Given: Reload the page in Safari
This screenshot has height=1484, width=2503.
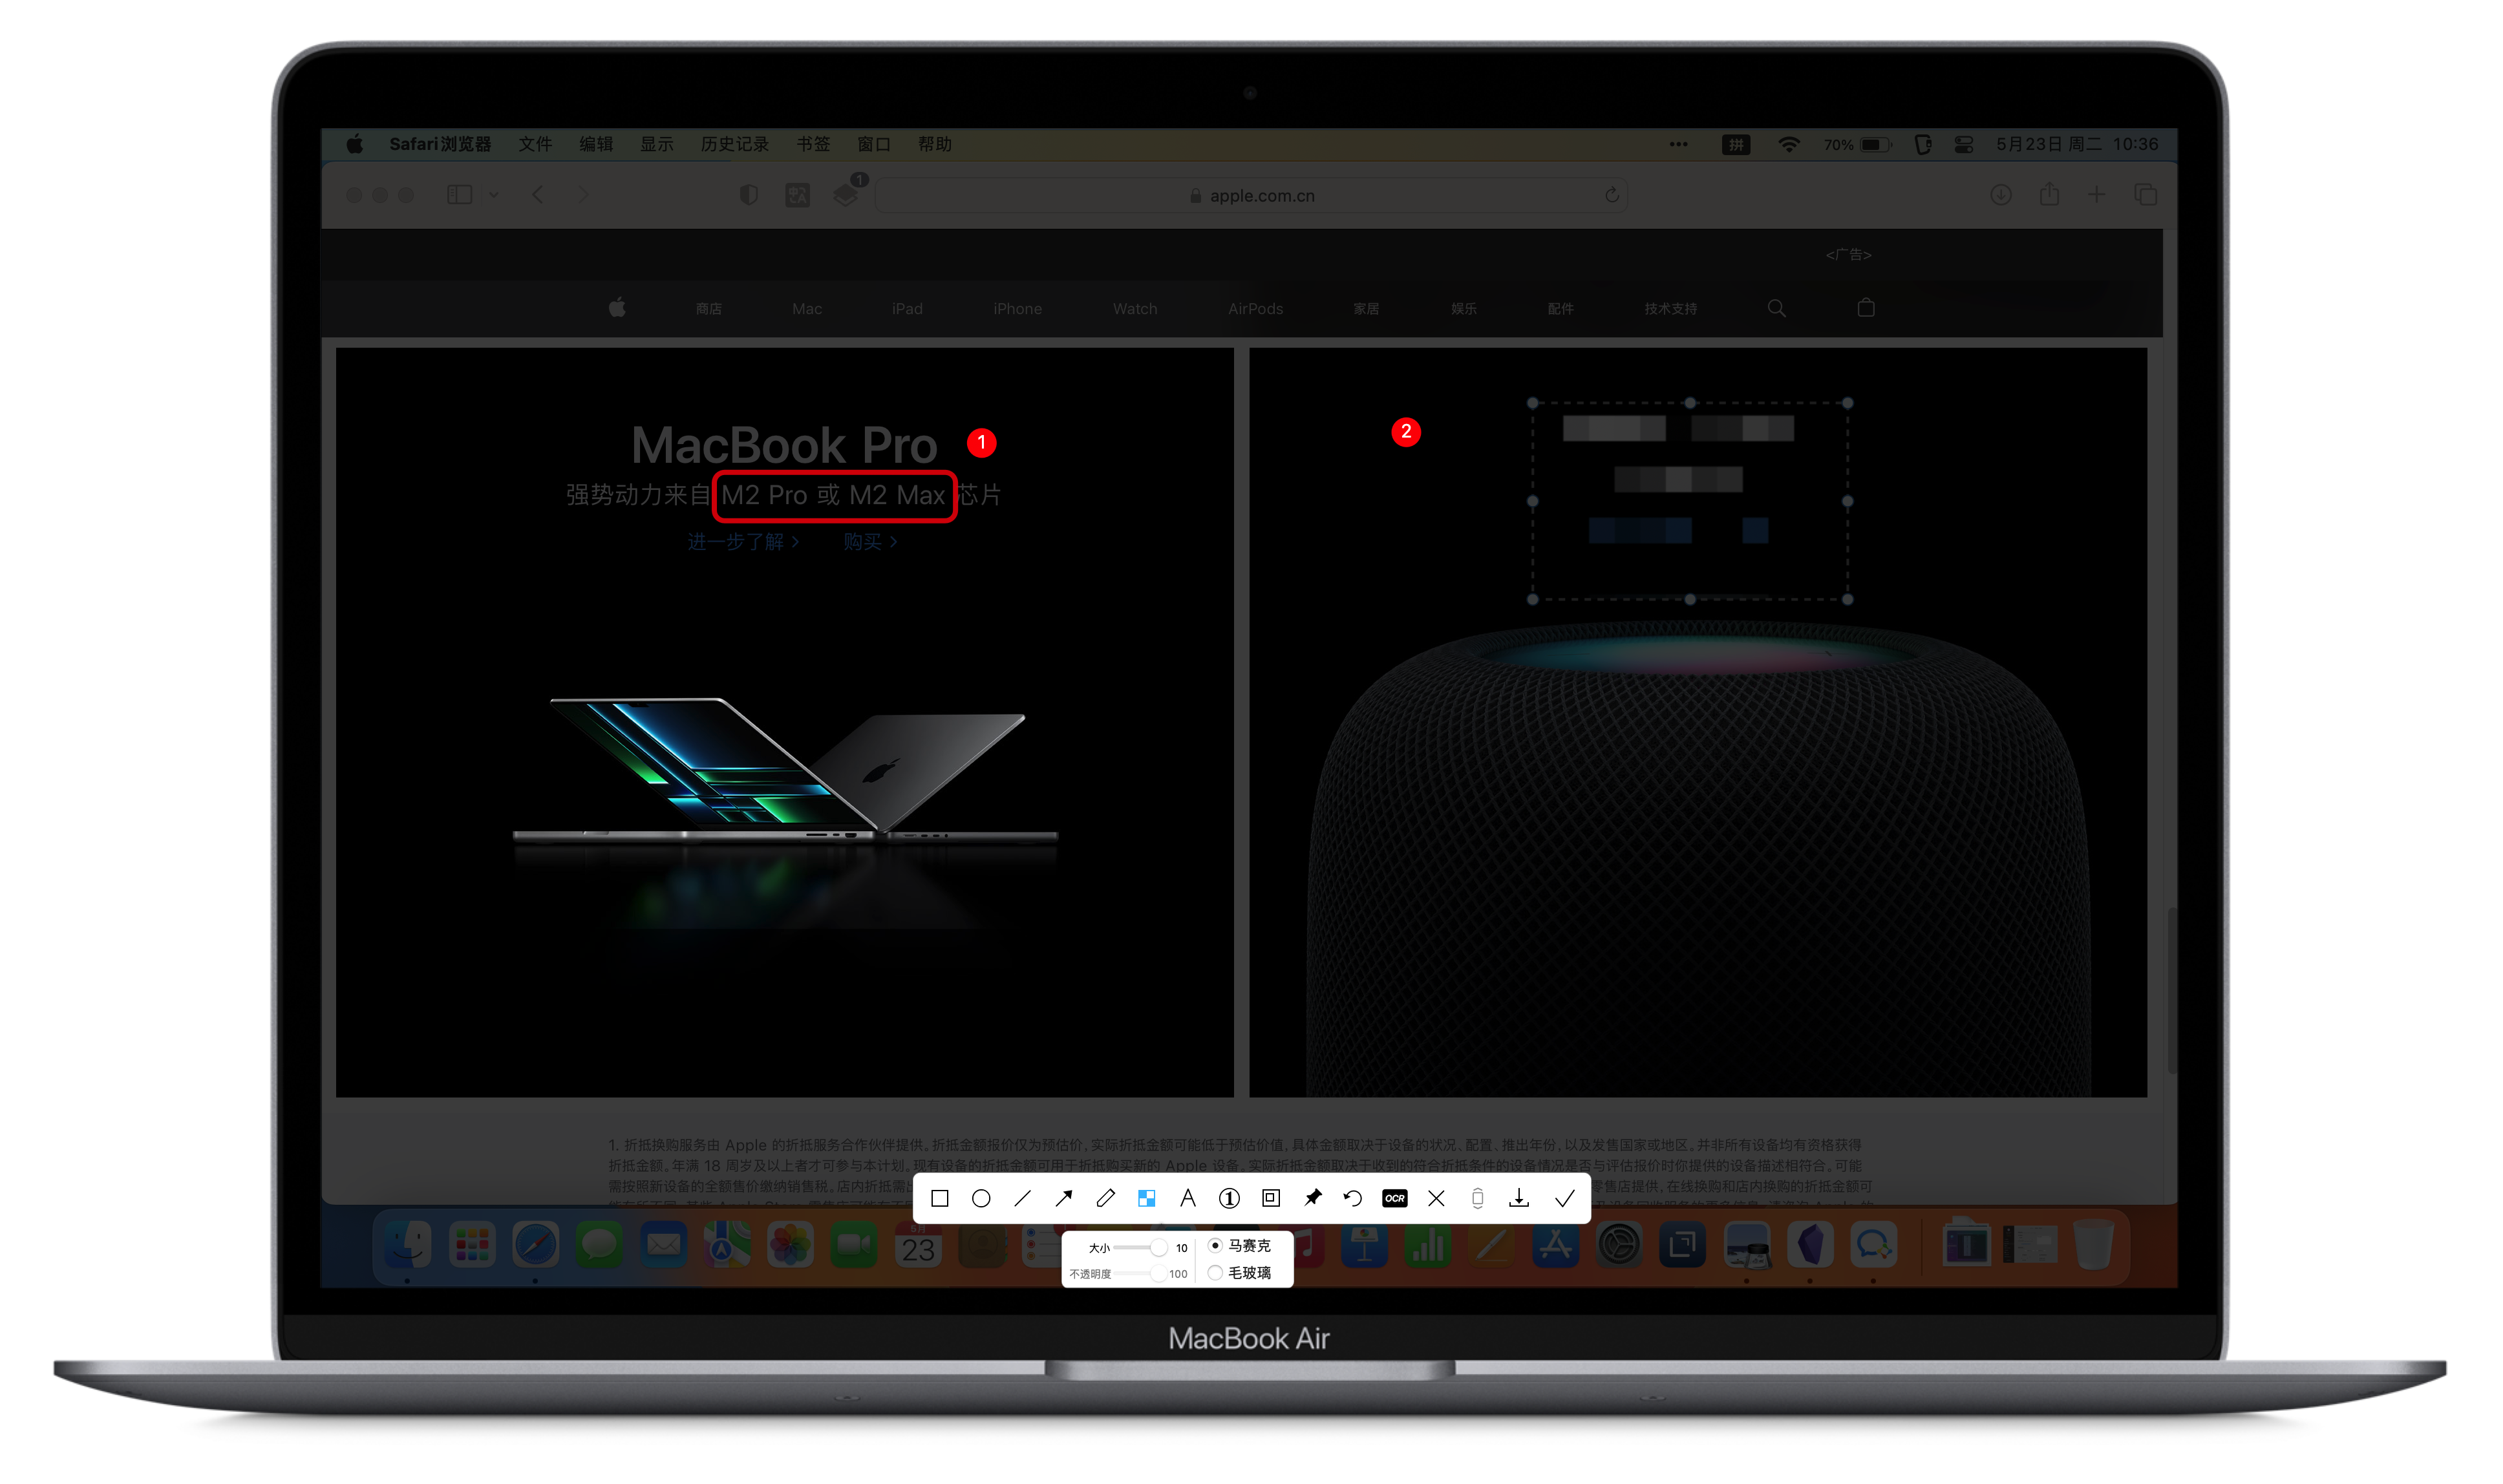Looking at the screenshot, I should (x=1612, y=195).
